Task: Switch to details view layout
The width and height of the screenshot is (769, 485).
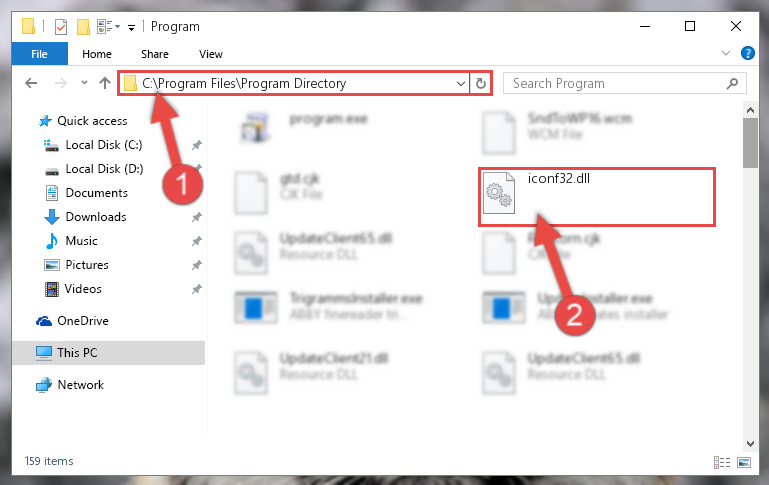Action: tap(721, 462)
